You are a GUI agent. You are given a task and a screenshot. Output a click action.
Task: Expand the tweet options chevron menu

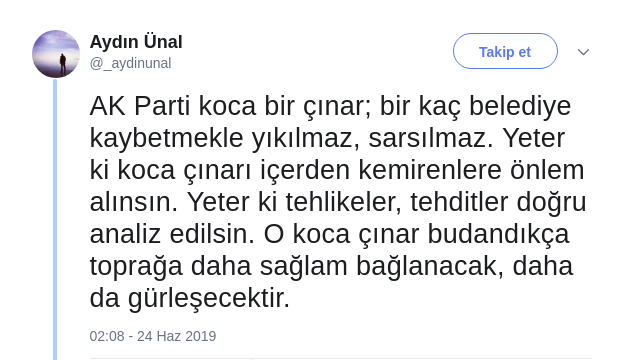coord(583,52)
